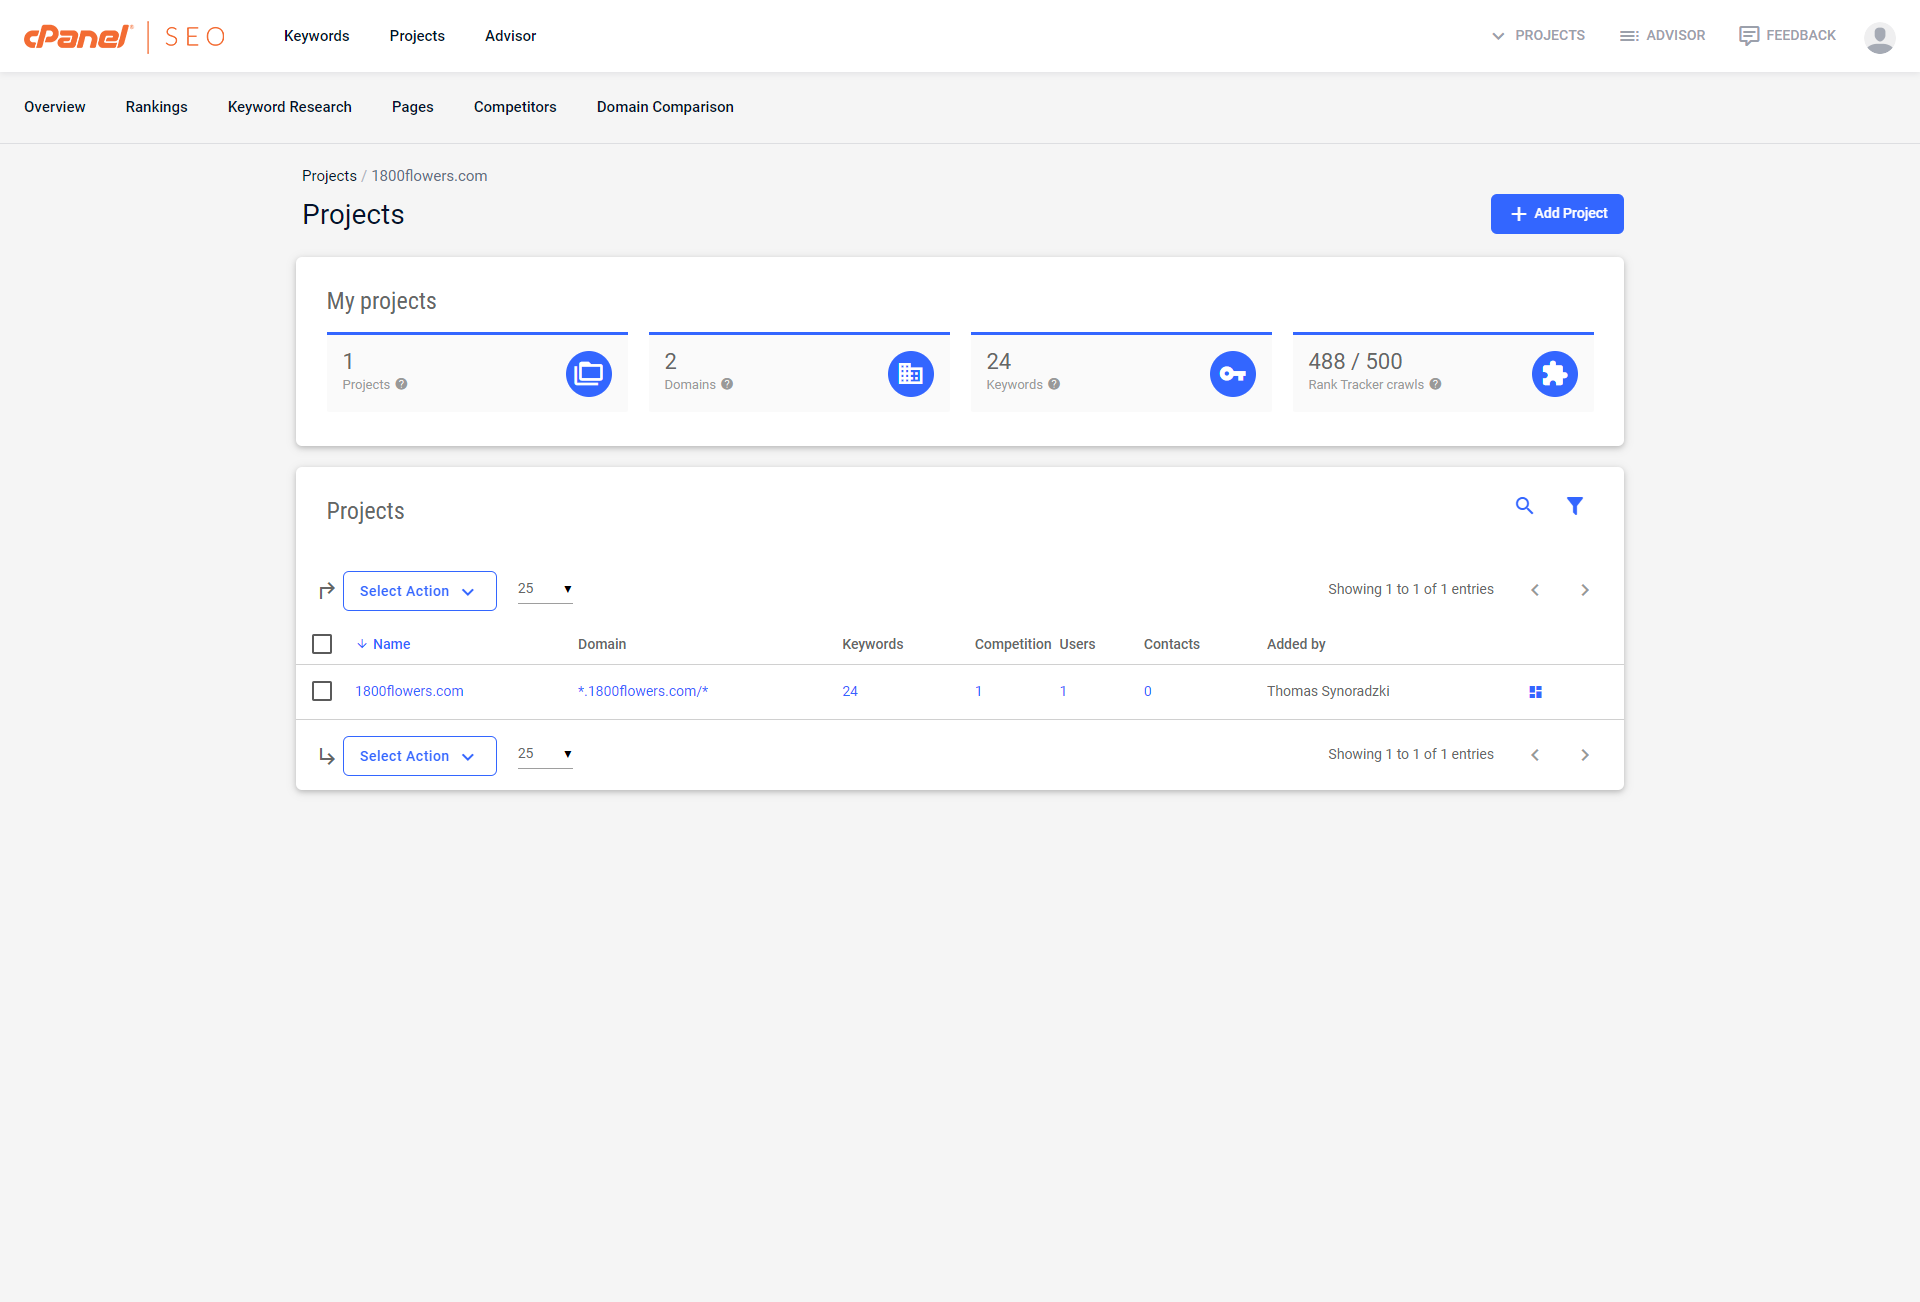
Task: Click the Add Project button
Action: pos(1556,214)
